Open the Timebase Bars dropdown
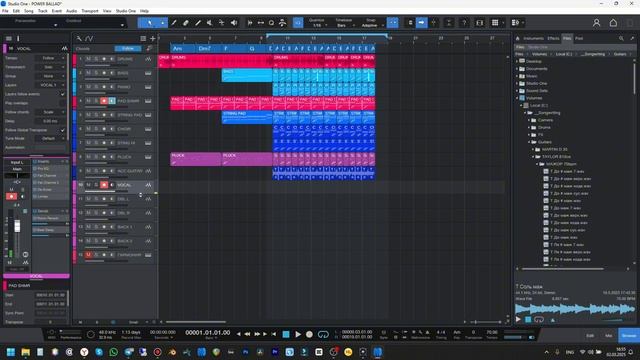This screenshot has width=640, height=360. tap(344, 25)
